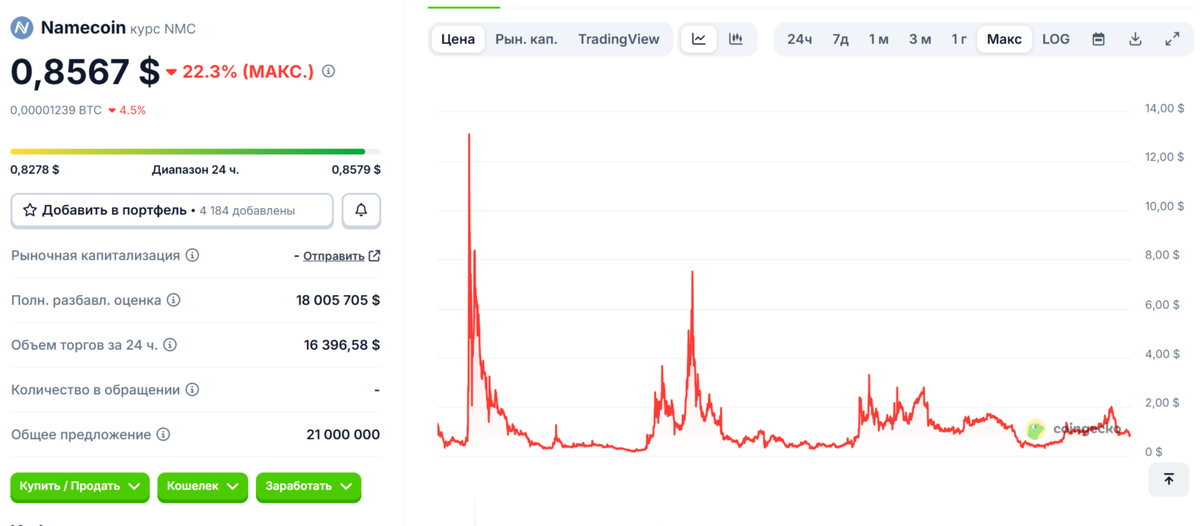Click the scroll-to-top arrow button
This screenshot has height=526, width=1200.
(1169, 479)
